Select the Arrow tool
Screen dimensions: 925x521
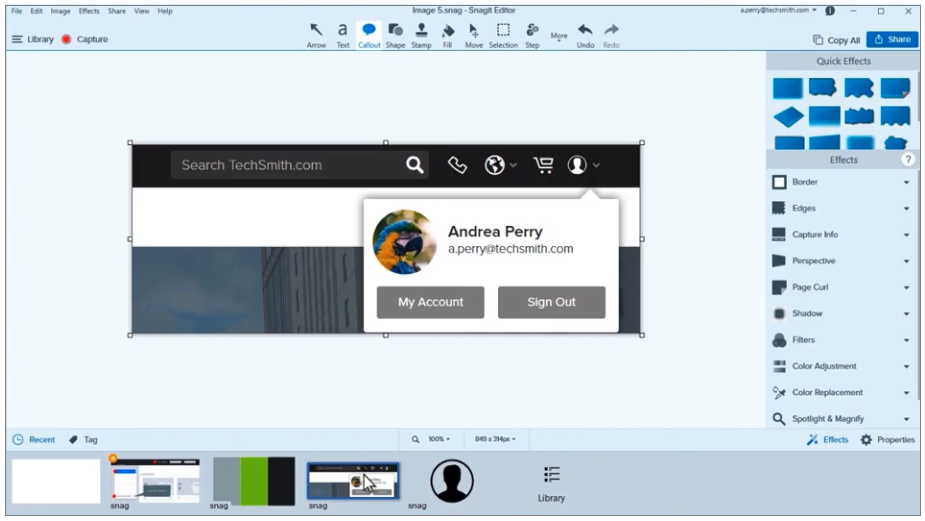tap(316, 35)
